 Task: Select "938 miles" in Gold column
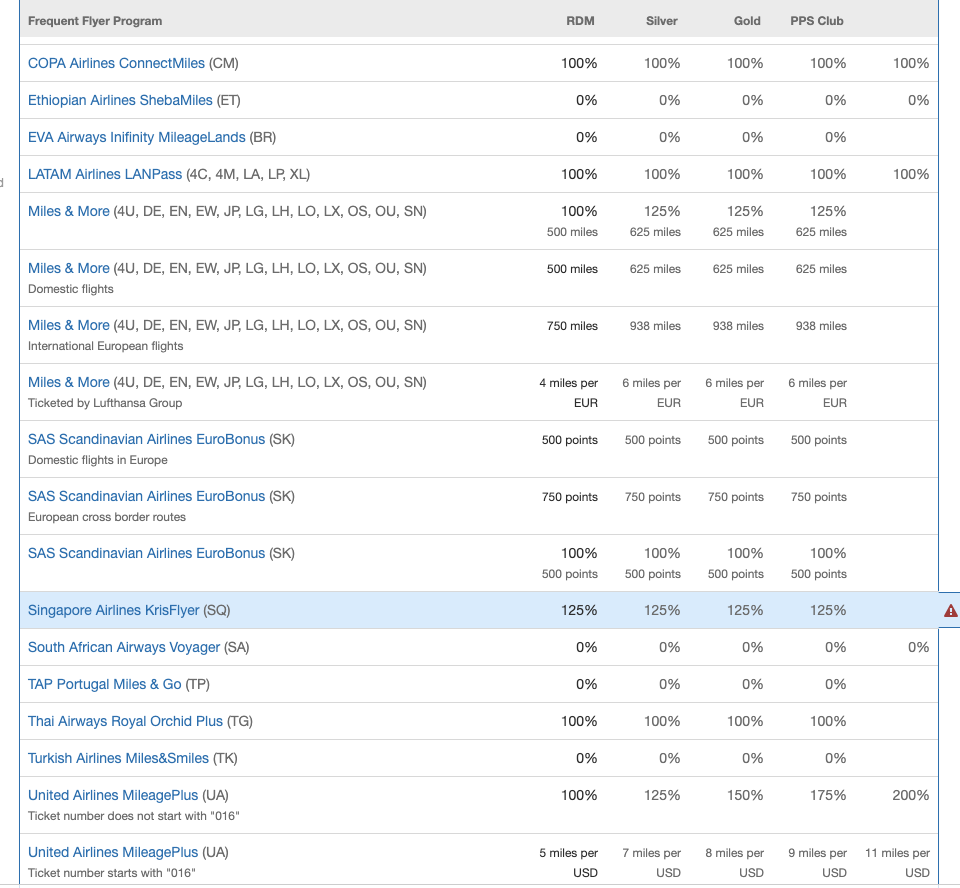point(738,326)
